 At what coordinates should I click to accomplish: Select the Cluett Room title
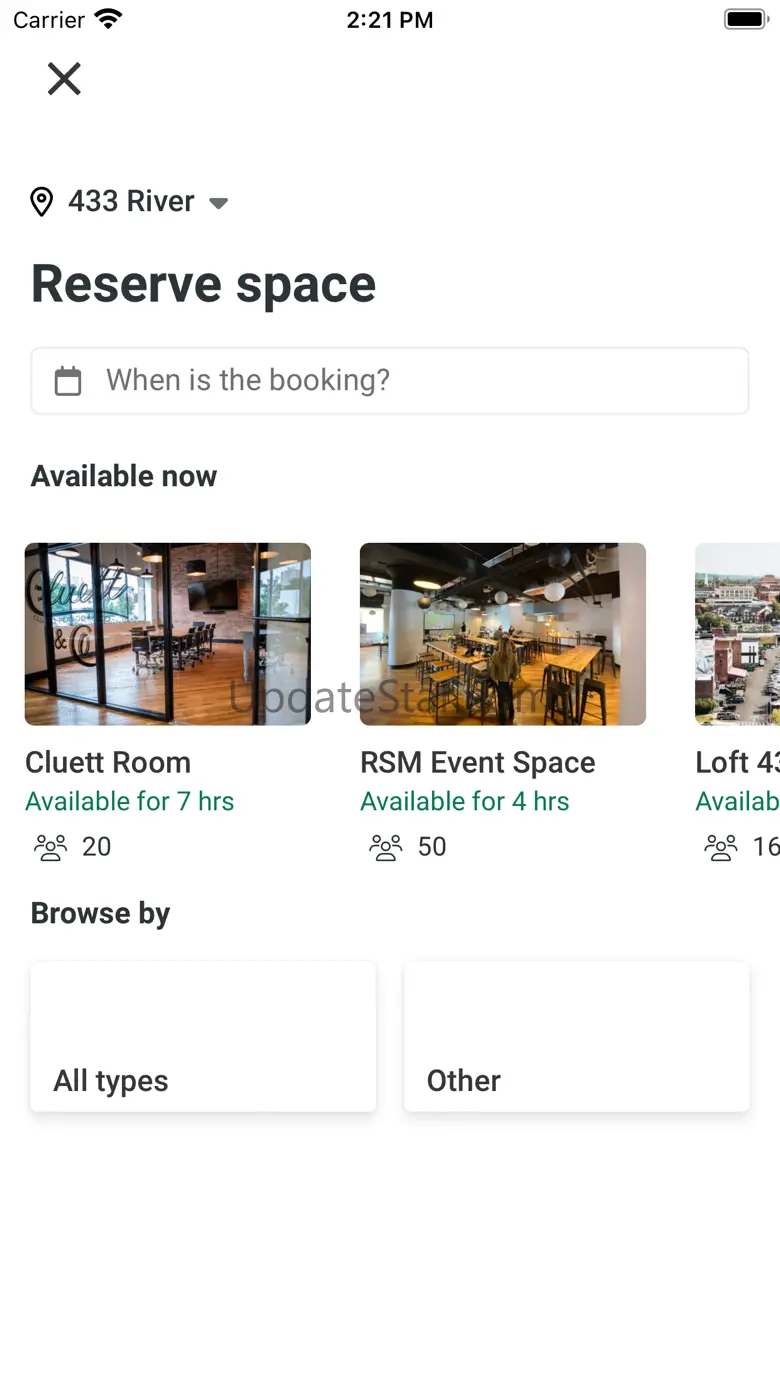click(108, 762)
